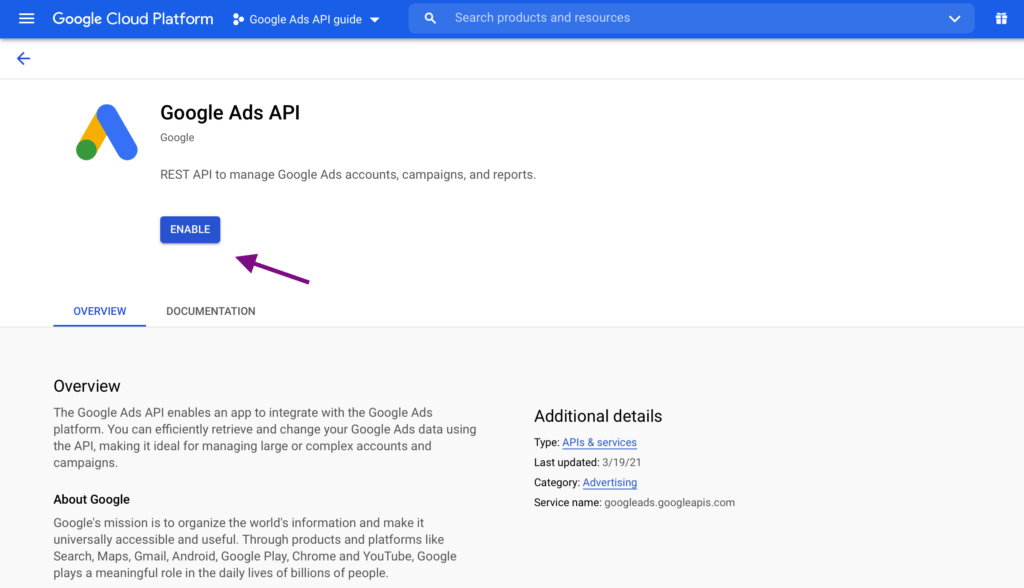Select the OVERVIEW tab

[99, 311]
